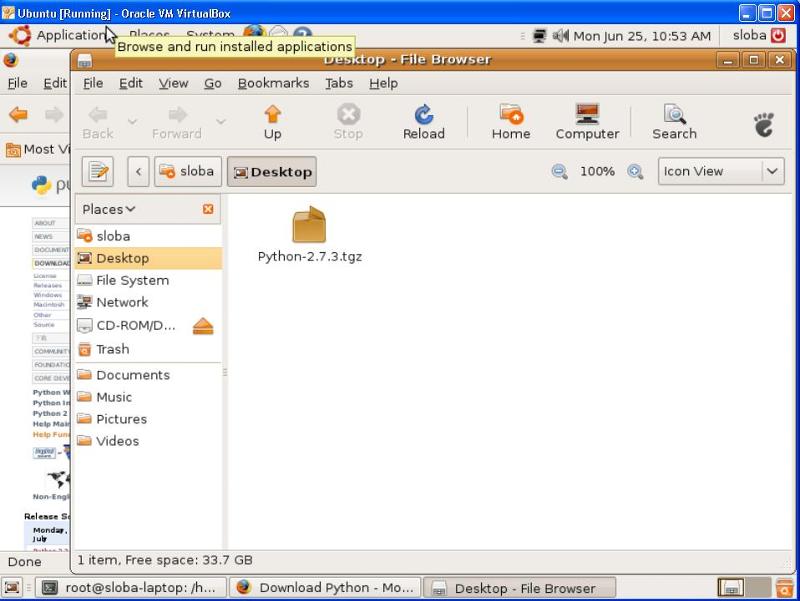This screenshot has height=601, width=800.
Task: Open the sloba user menu in the top panel
Action: (749, 35)
